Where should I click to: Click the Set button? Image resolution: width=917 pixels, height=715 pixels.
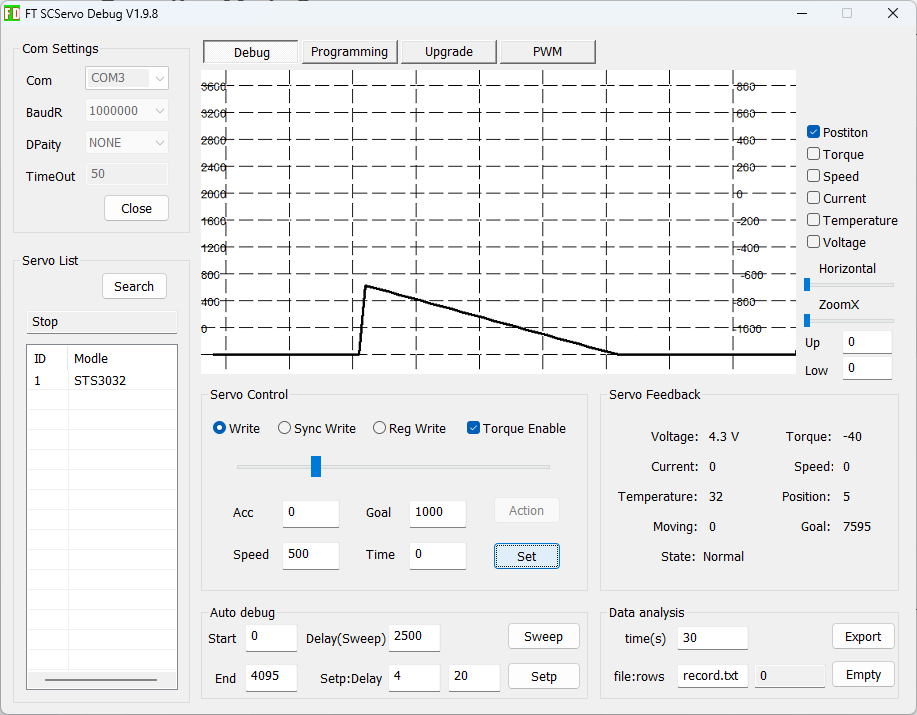tap(526, 556)
